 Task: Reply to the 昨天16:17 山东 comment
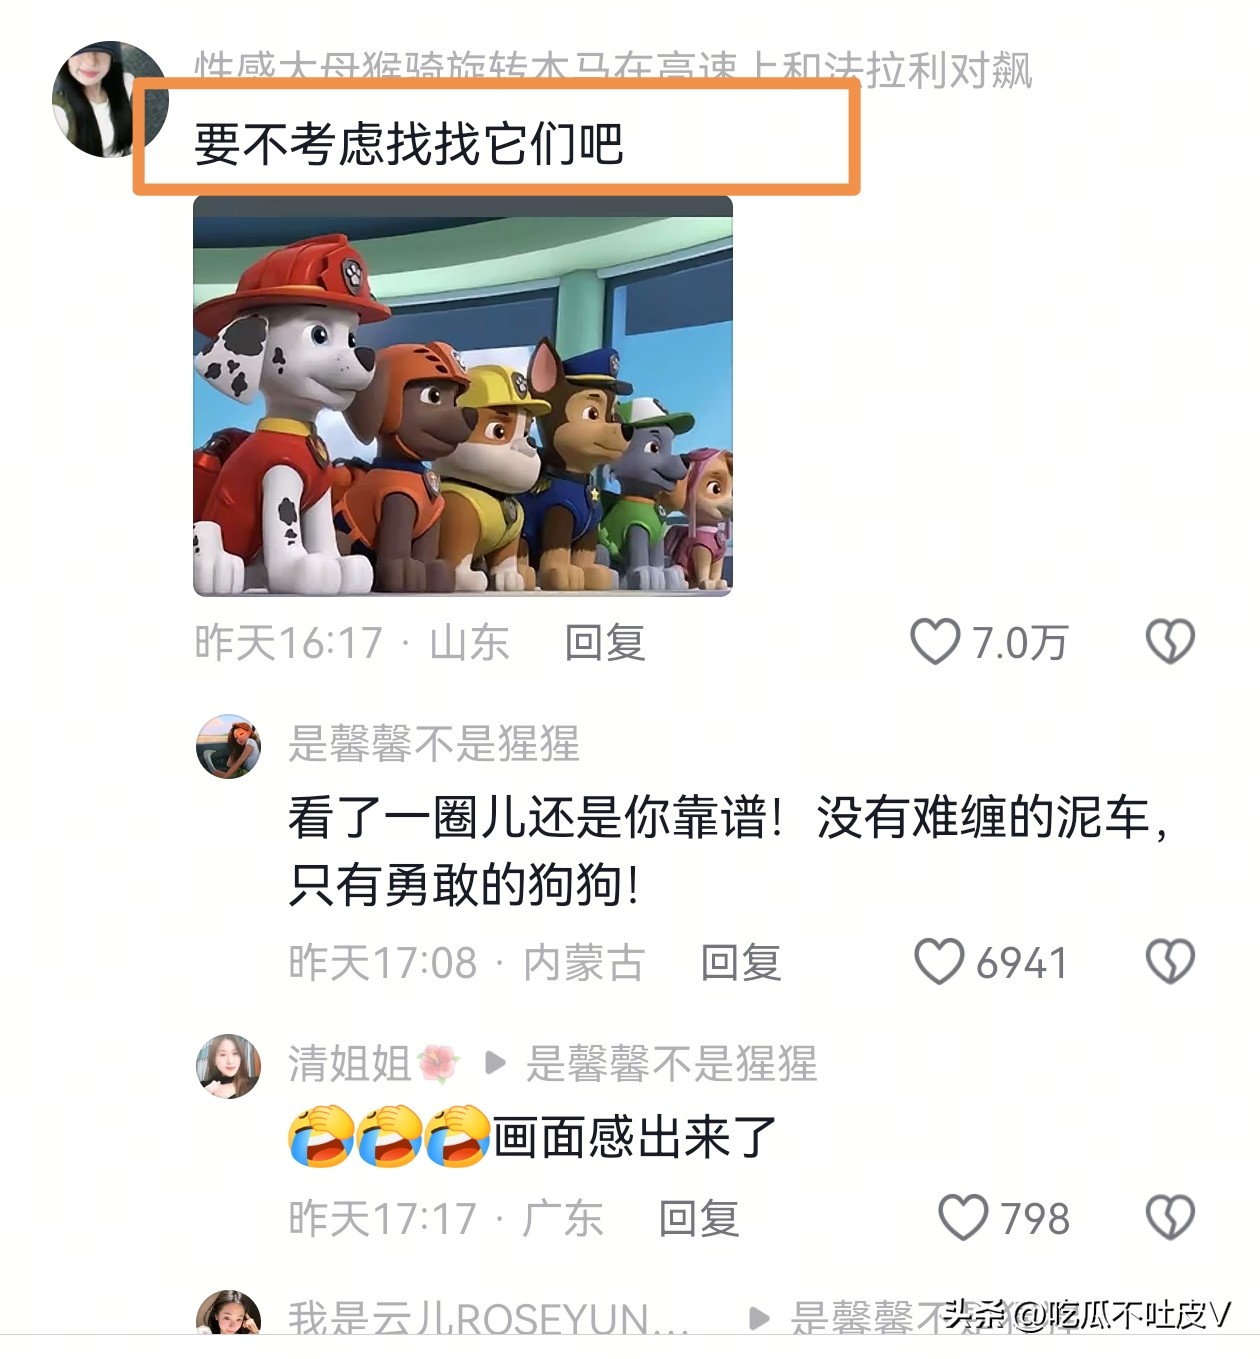(605, 642)
